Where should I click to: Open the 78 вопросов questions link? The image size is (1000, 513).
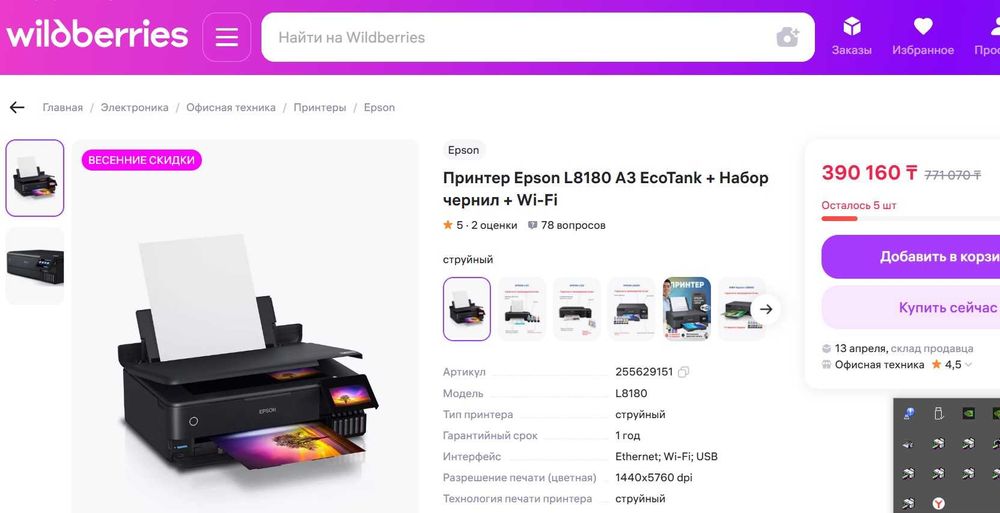point(566,225)
